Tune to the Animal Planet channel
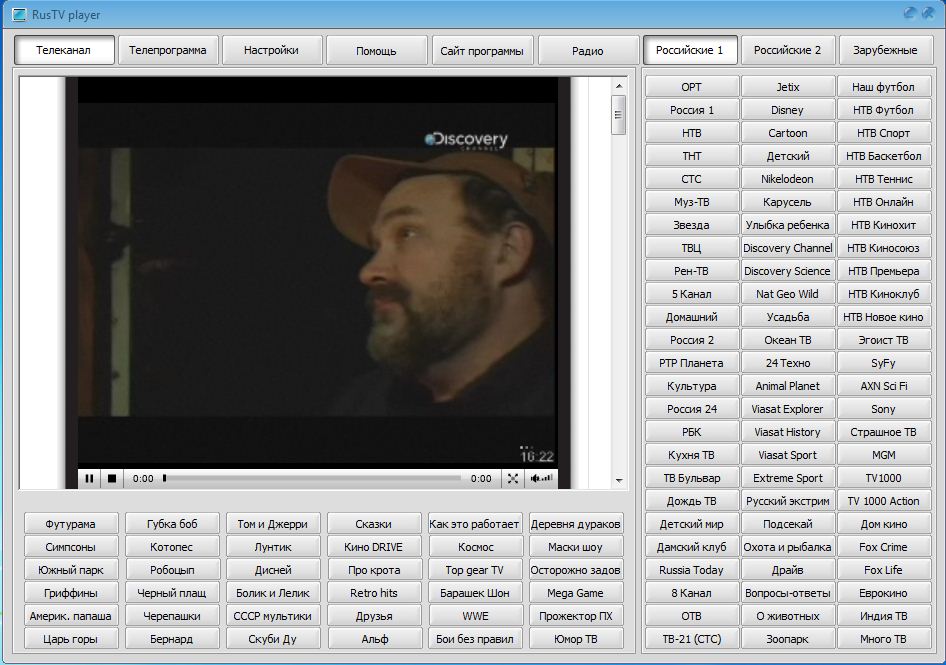Screen dimensions: 946x665 [787, 386]
